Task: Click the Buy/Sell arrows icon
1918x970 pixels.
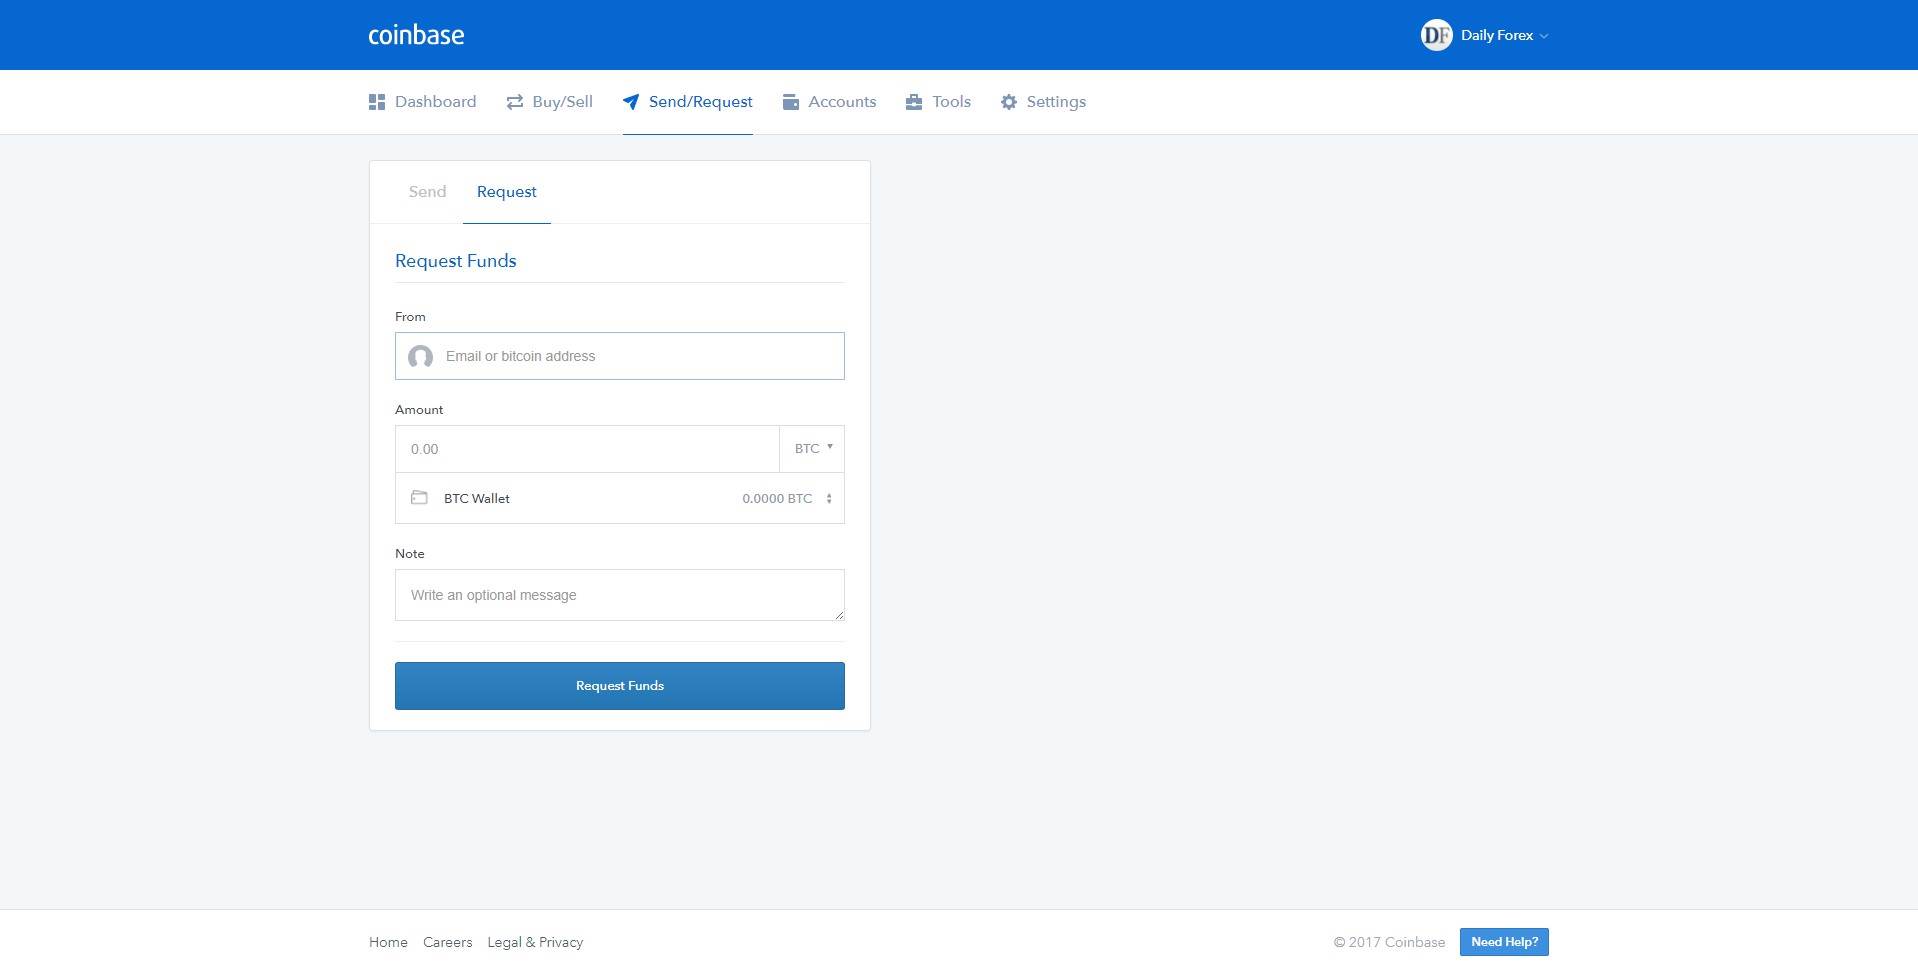Action: point(515,102)
